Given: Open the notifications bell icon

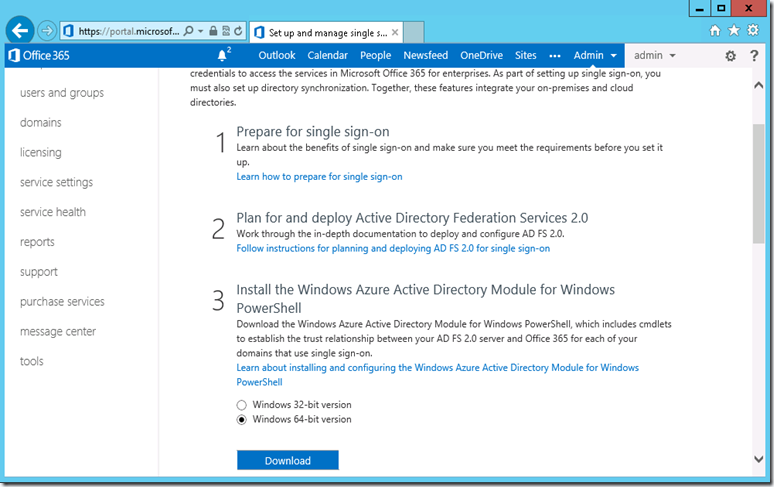Looking at the screenshot, I should pos(223,55).
